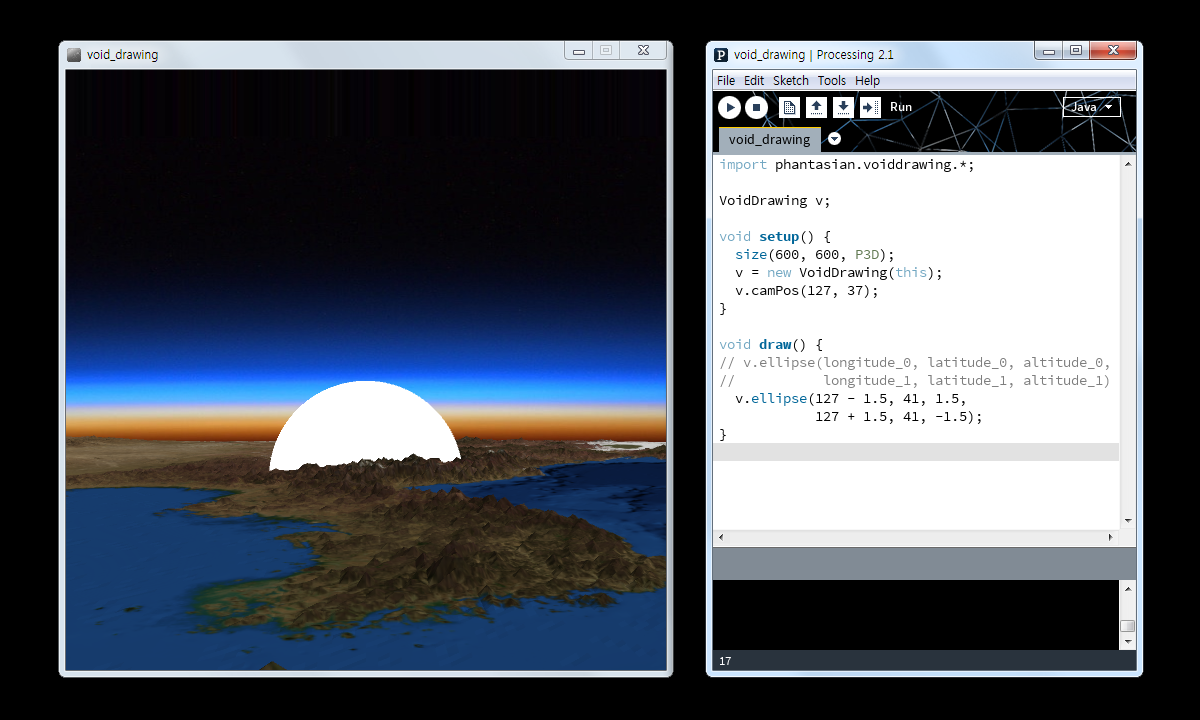Expand the tab menu arrow next to void_drawing
Viewport: 1200px width, 720px height.
[835, 139]
